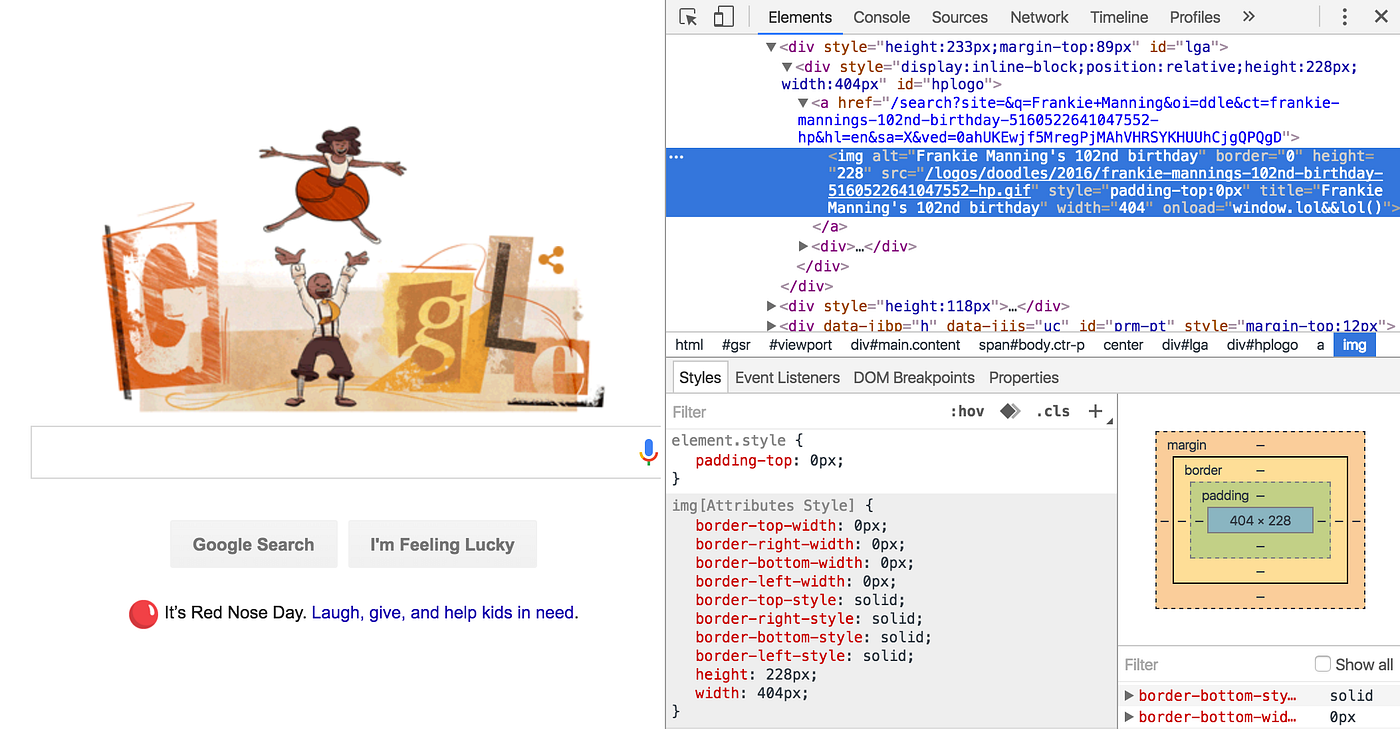Select html in the breadcrumb bar
The image size is (1400, 729).
click(689, 345)
